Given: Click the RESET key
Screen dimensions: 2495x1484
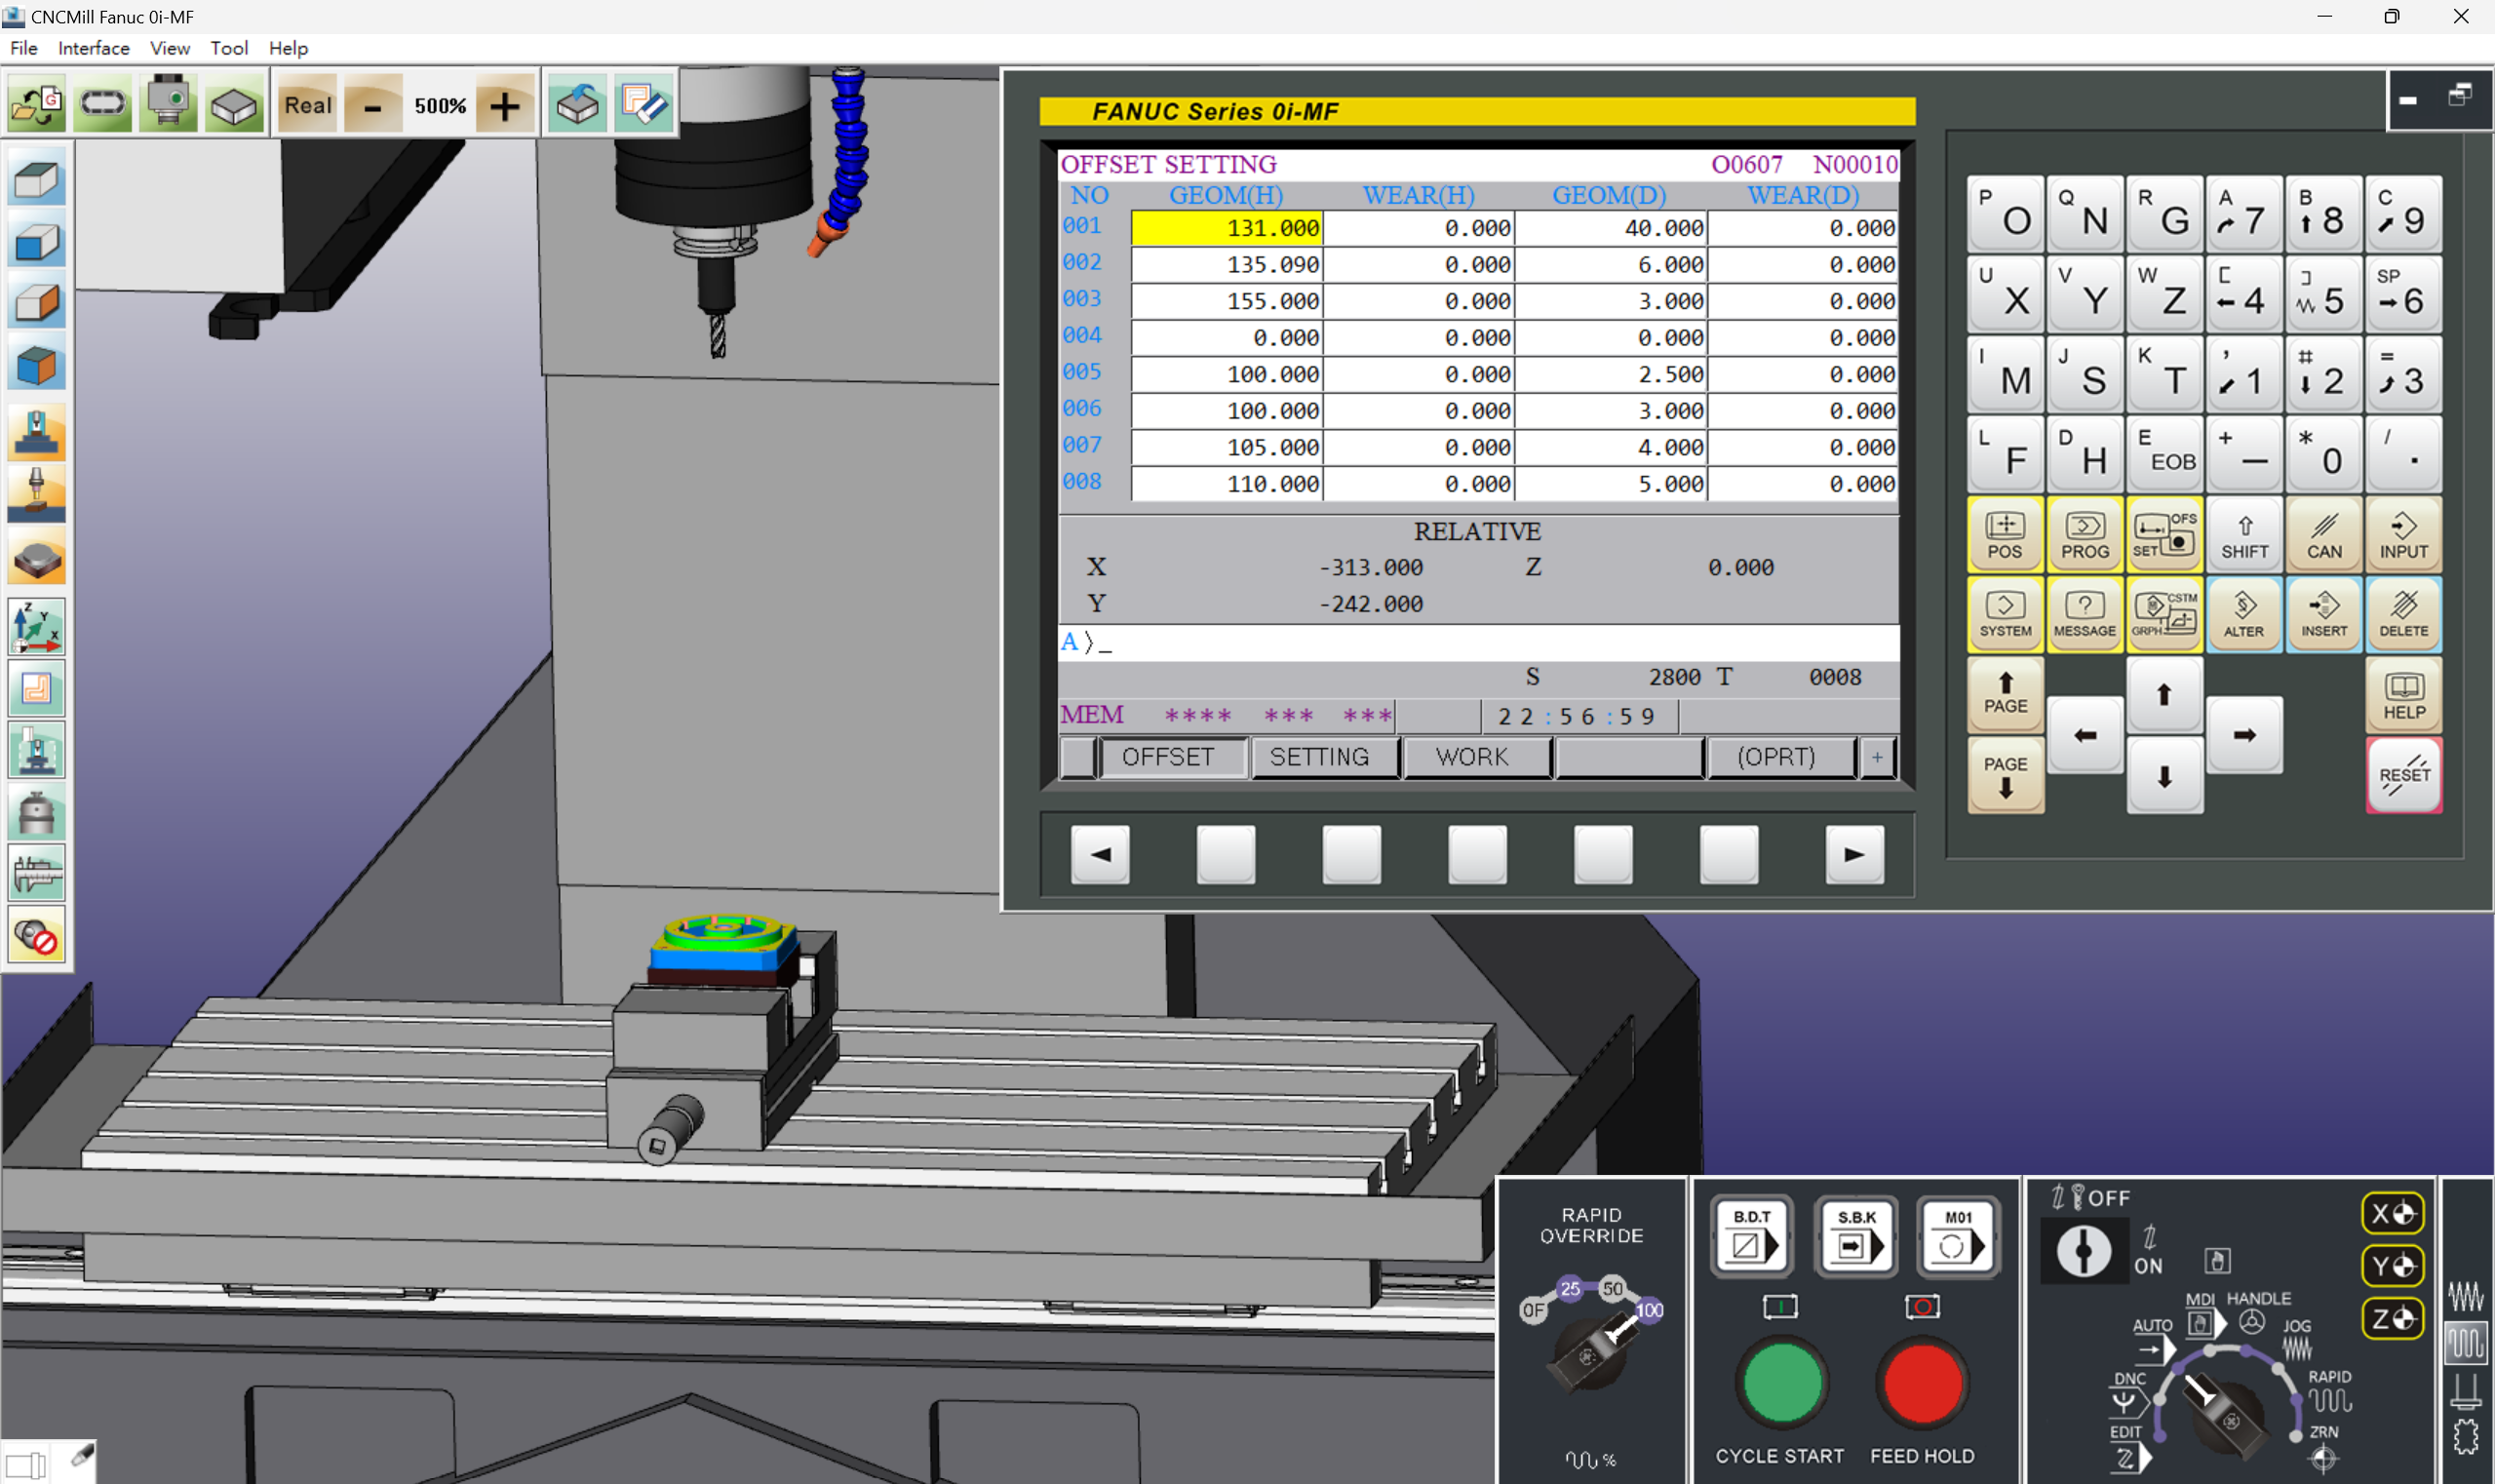Looking at the screenshot, I should tap(2404, 775).
